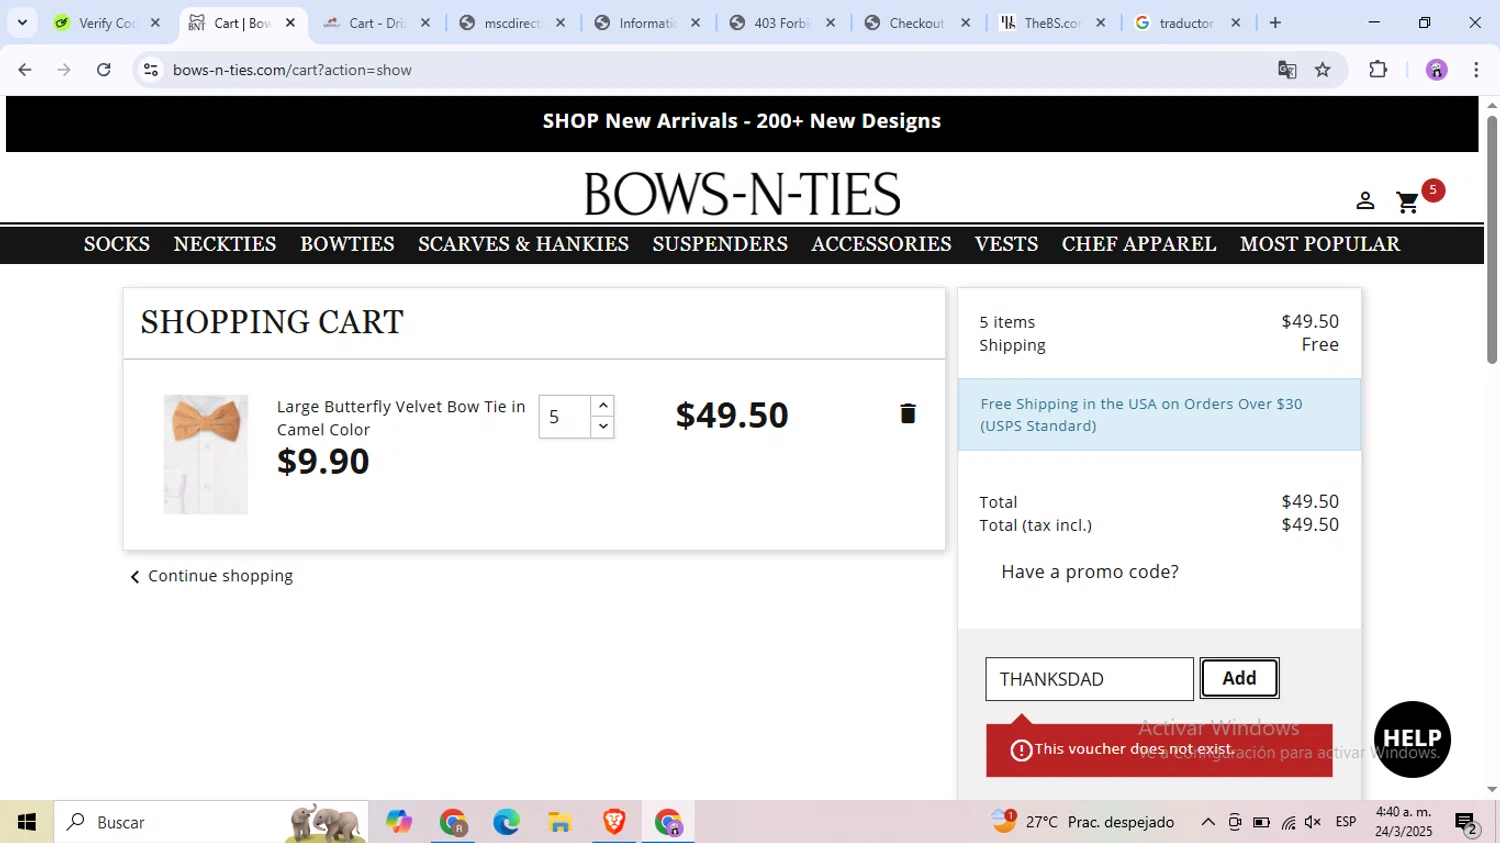Open the BOWTIES menu
Viewport: 1500px width, 843px height.
tap(347, 244)
